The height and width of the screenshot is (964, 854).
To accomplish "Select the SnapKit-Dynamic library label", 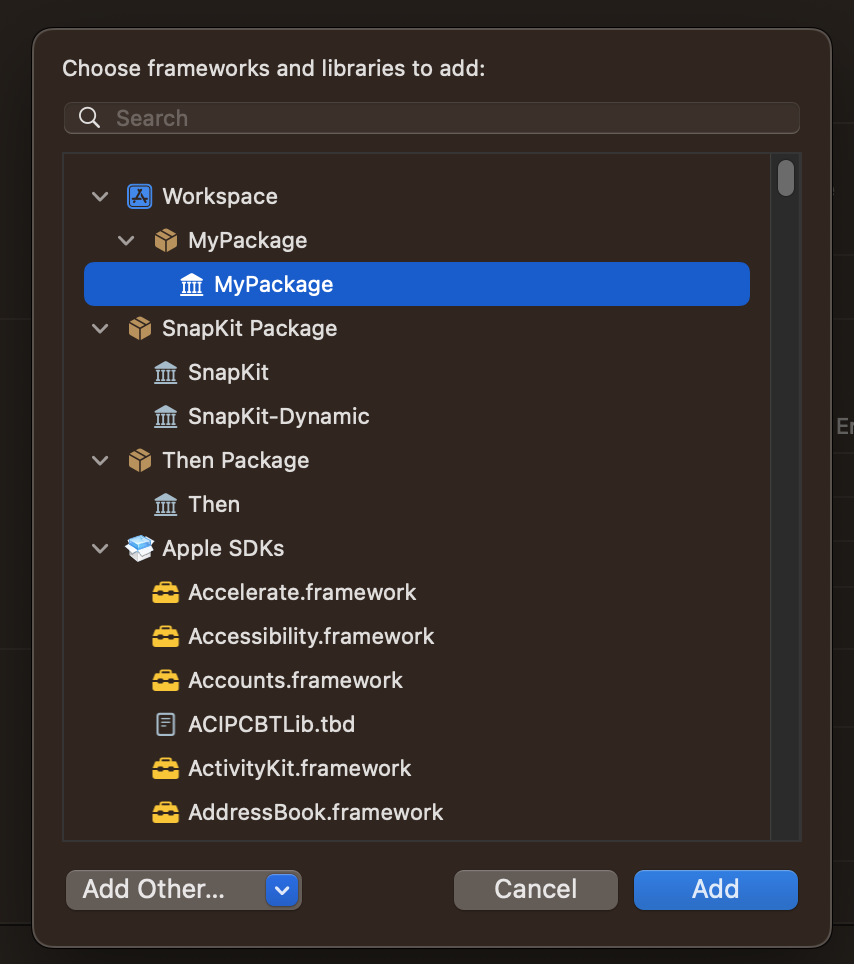I will 279,417.
